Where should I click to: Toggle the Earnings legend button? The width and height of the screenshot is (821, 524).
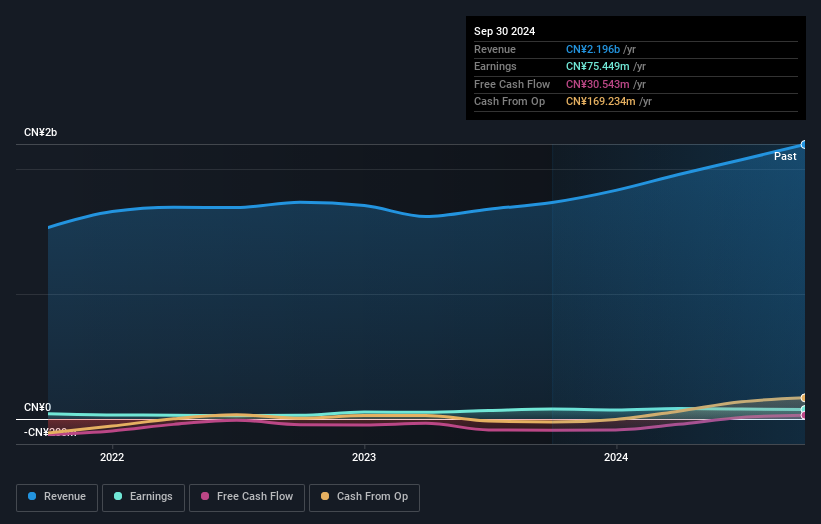(143, 497)
